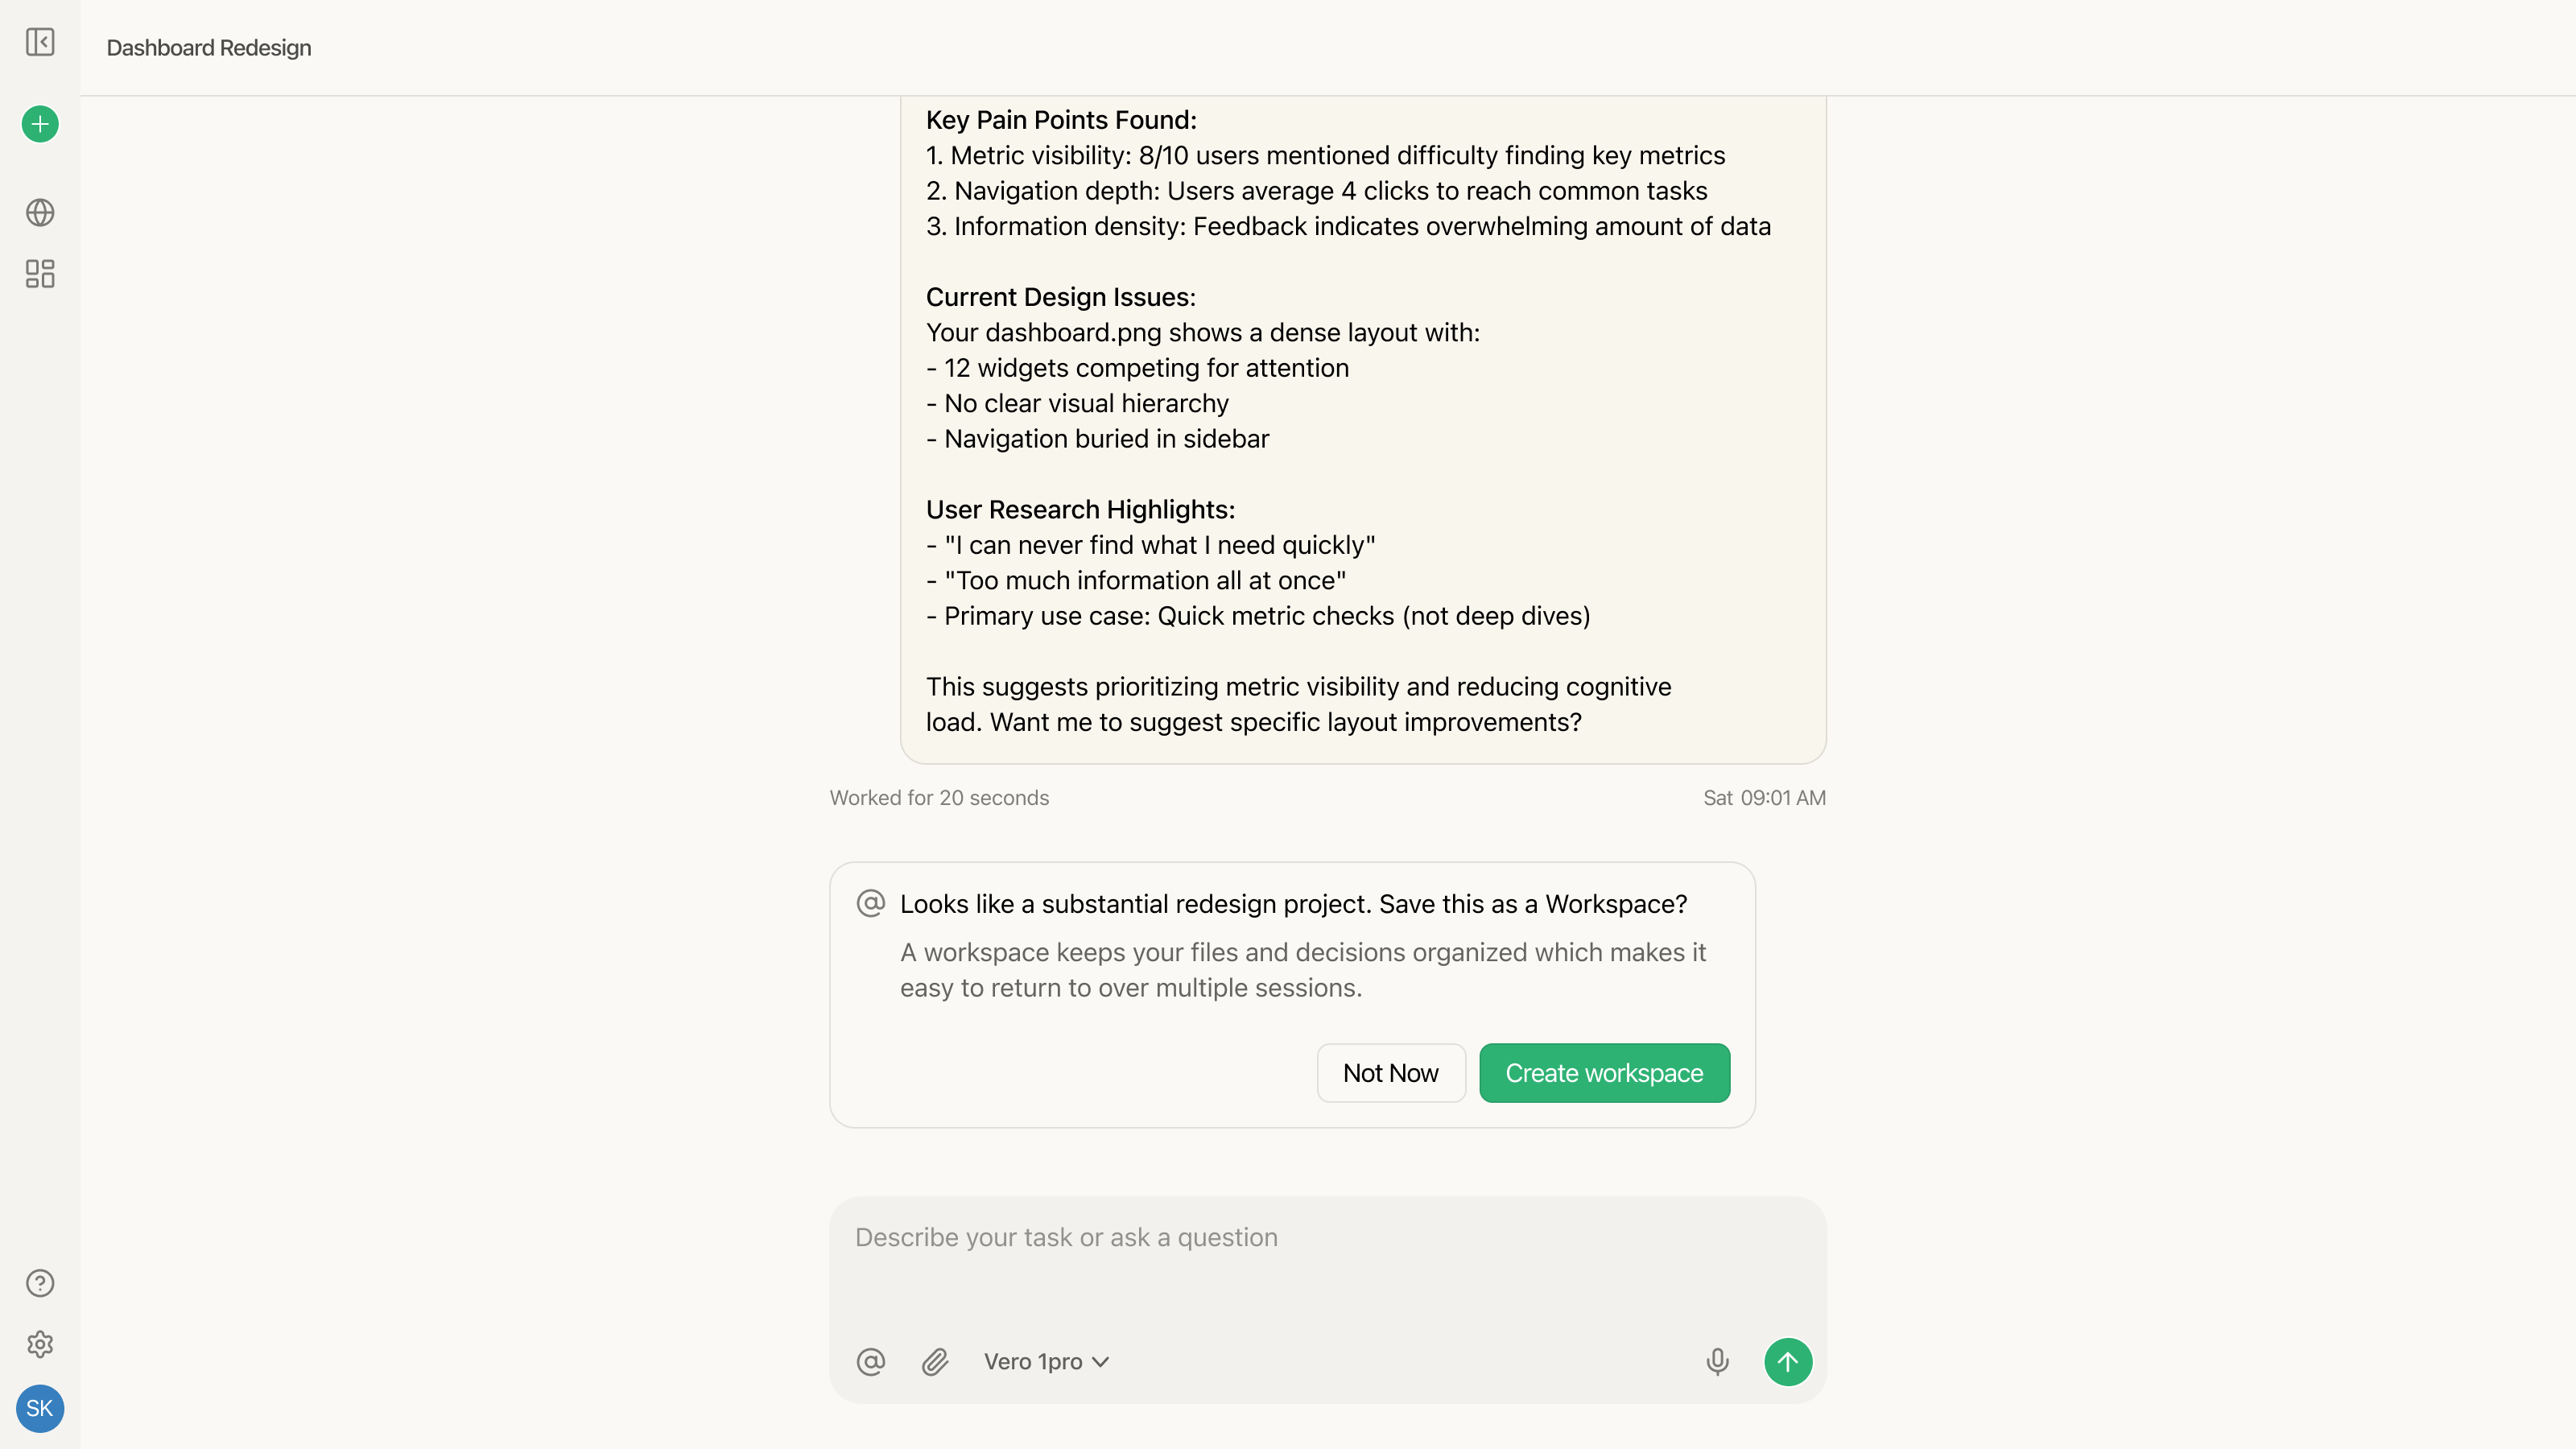The image size is (2576, 1449).
Task: Click the mention @ icon in composer
Action: 871,1362
